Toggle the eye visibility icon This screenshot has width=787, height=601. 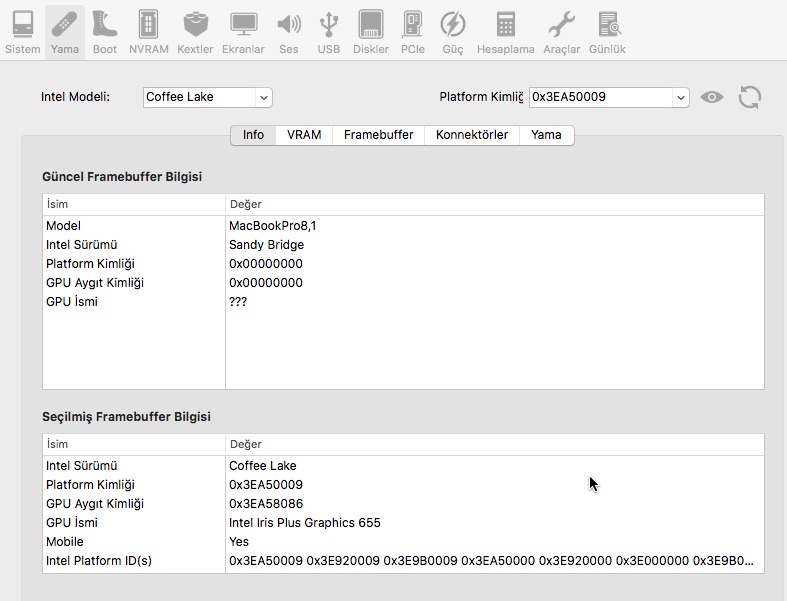pyautogui.click(x=712, y=97)
